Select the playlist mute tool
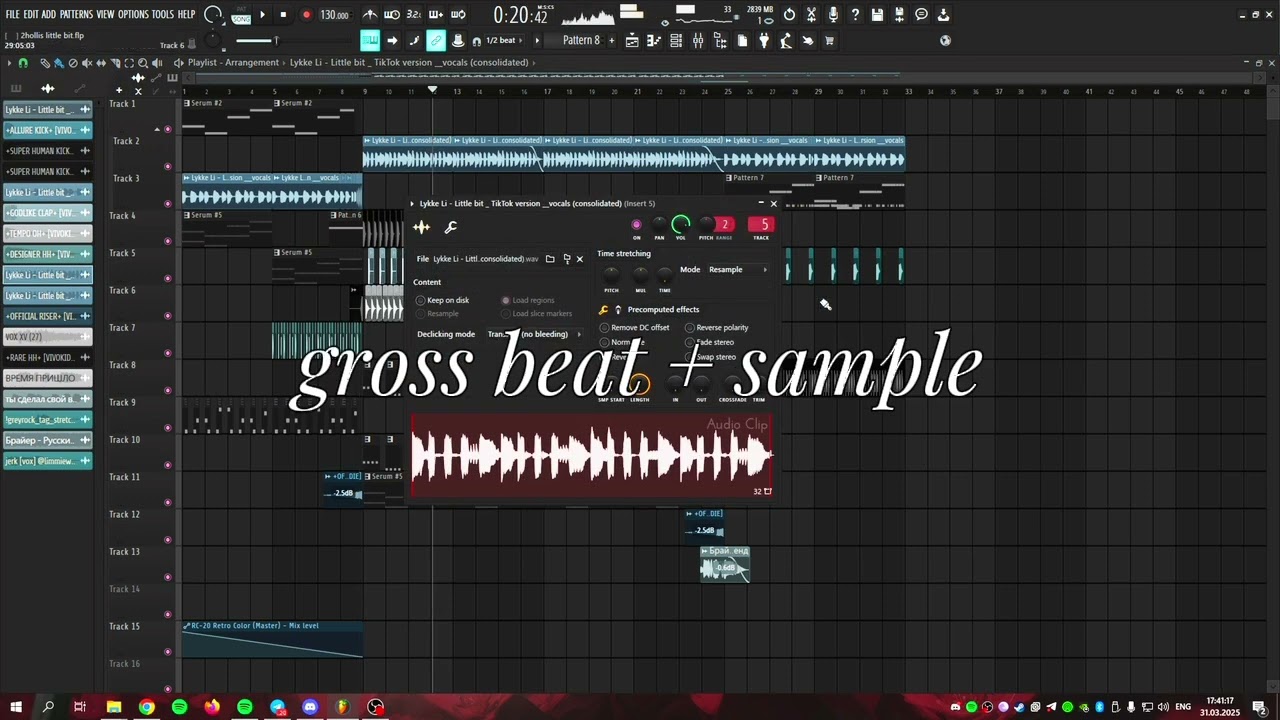 tap(87, 63)
